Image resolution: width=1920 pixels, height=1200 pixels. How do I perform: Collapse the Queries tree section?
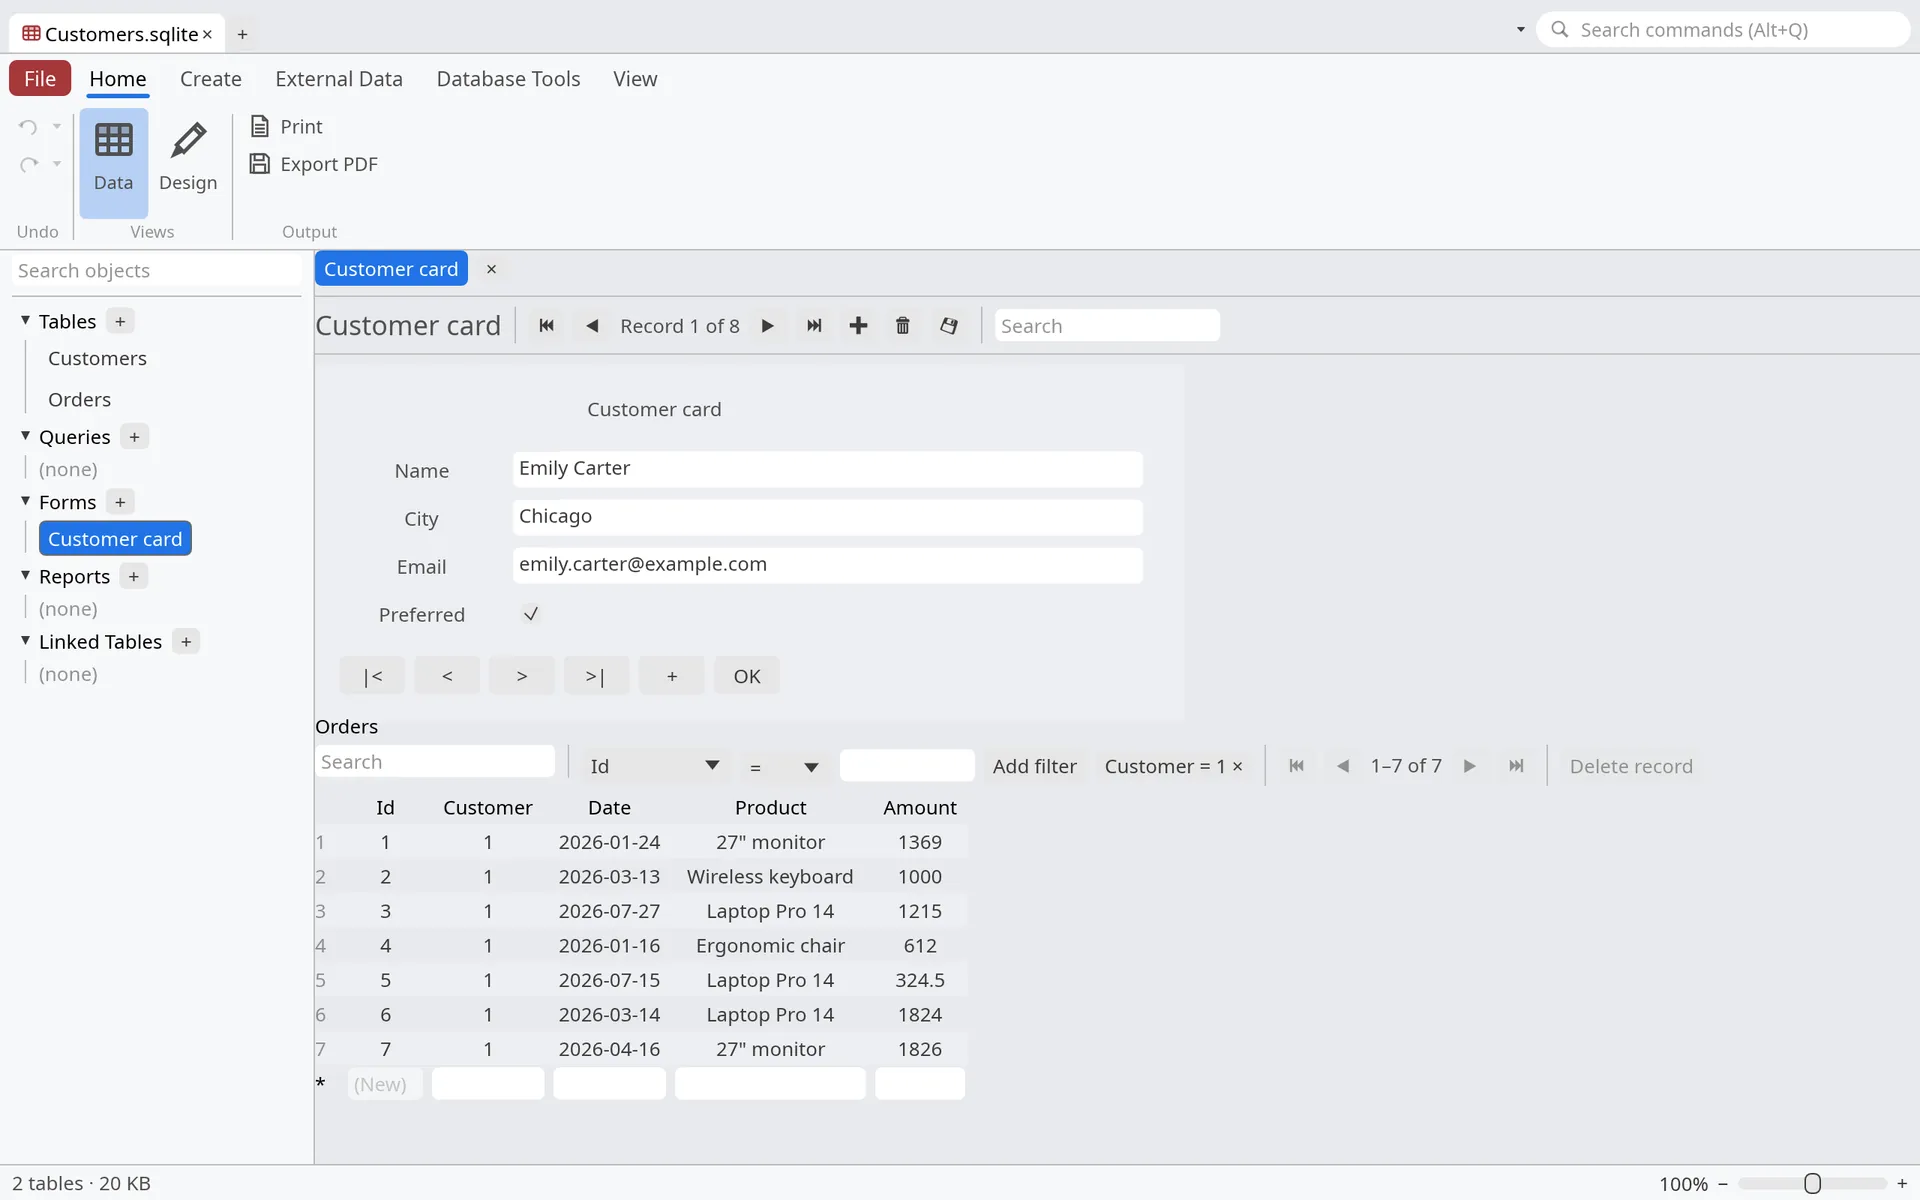[26, 437]
